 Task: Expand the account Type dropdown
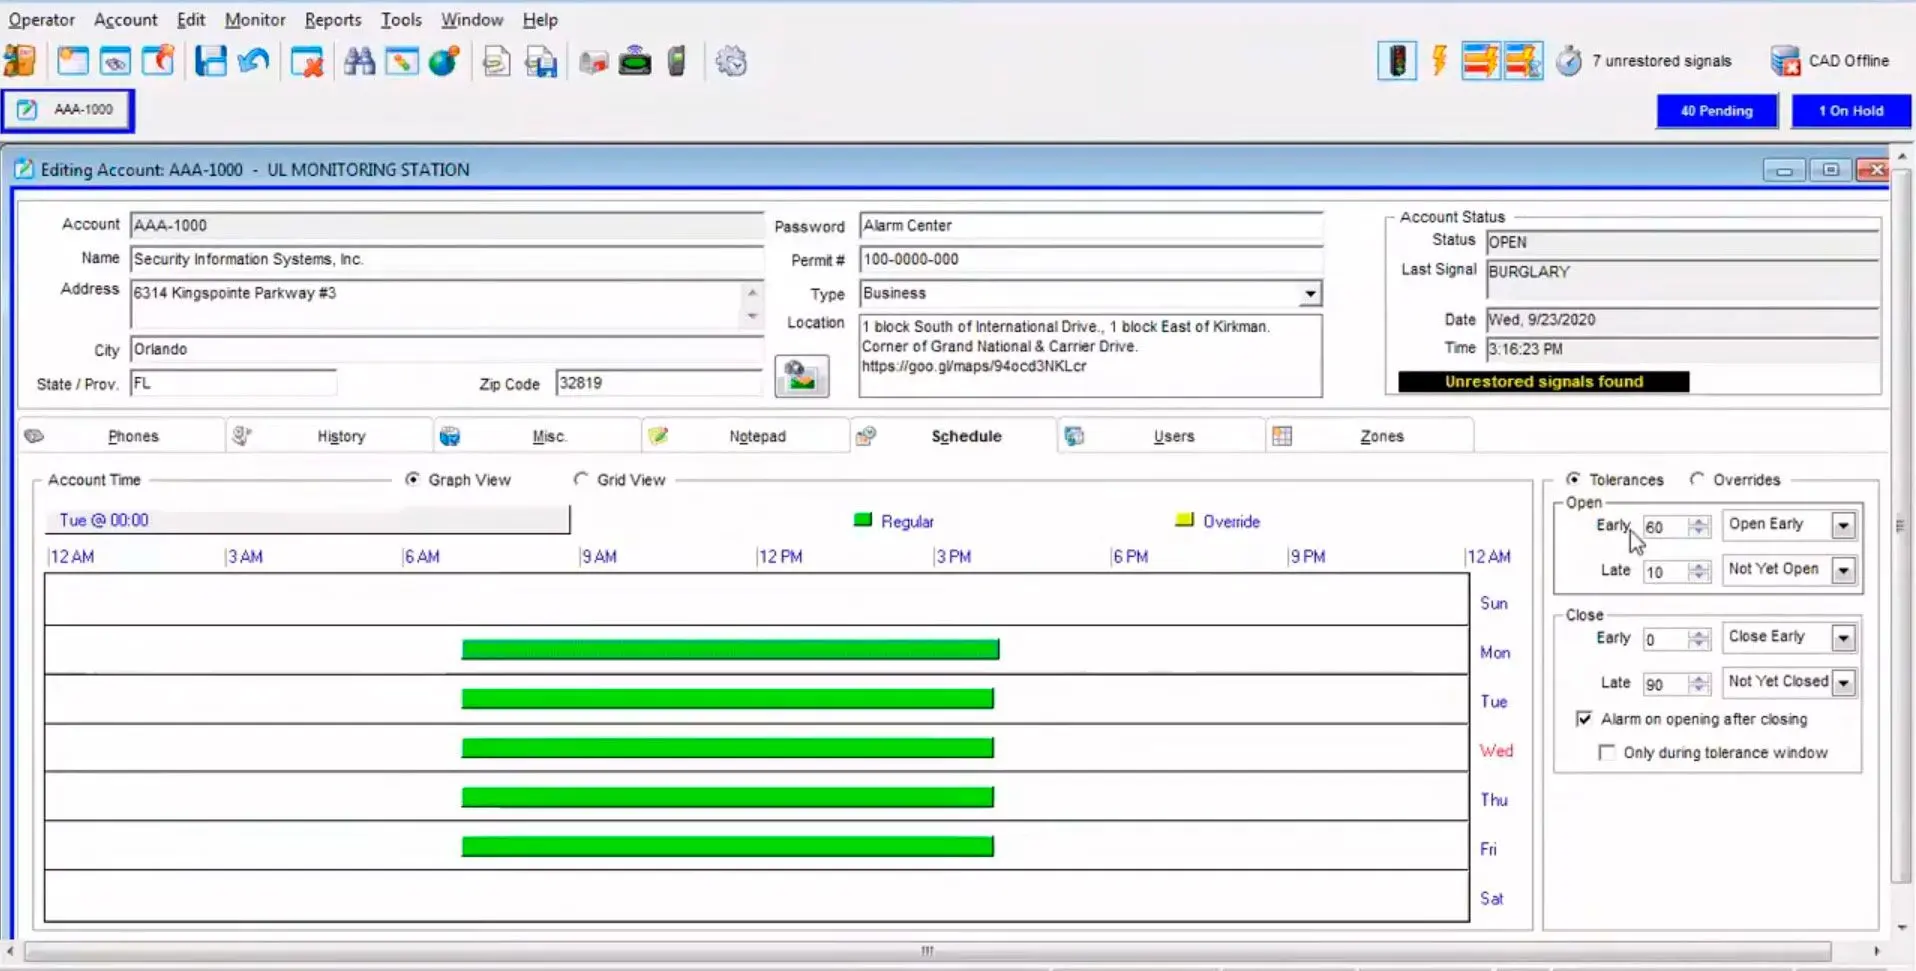(x=1309, y=294)
